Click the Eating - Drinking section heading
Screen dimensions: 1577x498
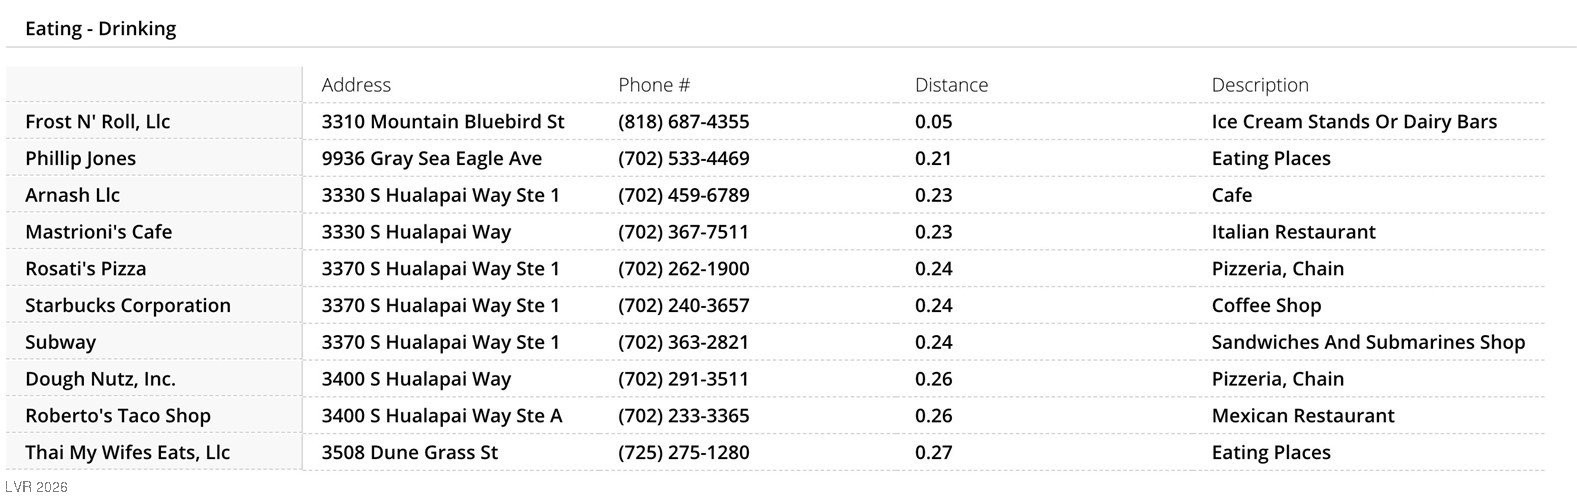(x=100, y=29)
